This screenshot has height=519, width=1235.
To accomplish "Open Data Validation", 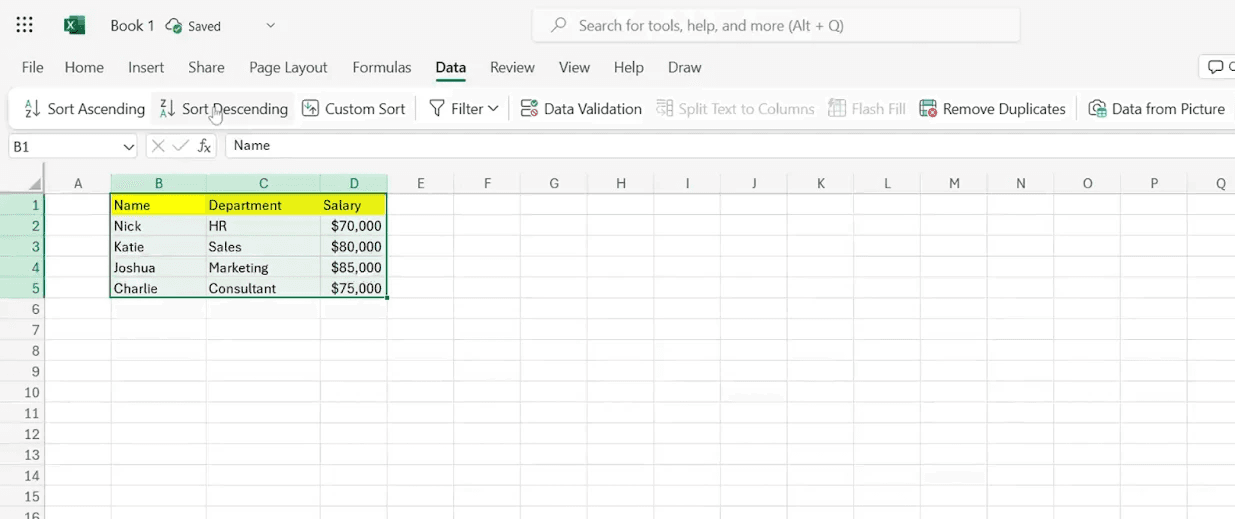I will [x=581, y=109].
